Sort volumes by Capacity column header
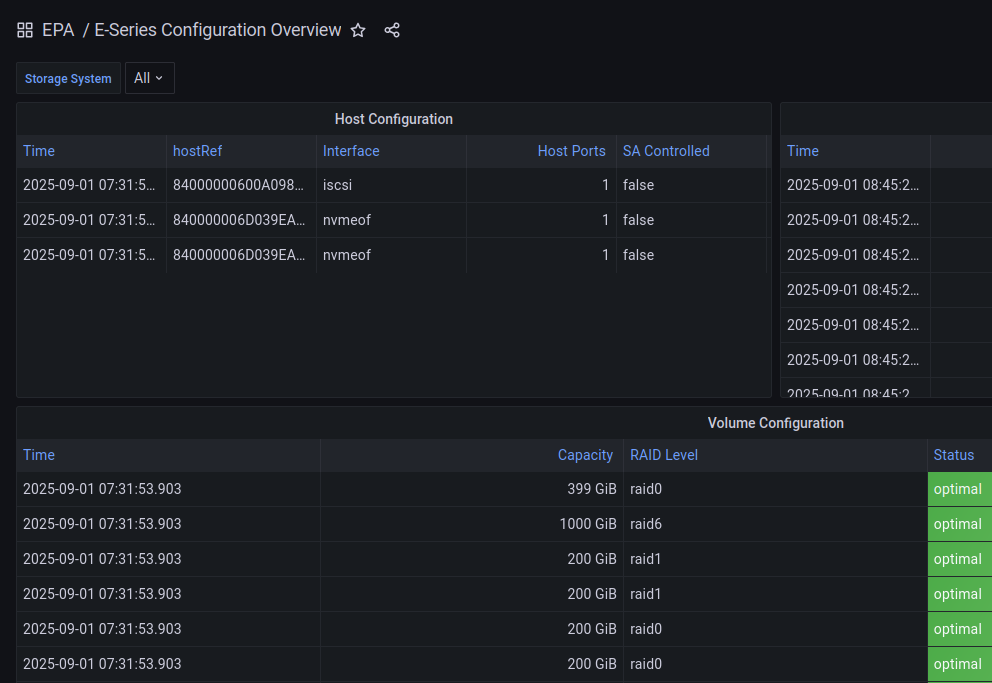The height and width of the screenshot is (683, 992). pyautogui.click(x=585, y=455)
